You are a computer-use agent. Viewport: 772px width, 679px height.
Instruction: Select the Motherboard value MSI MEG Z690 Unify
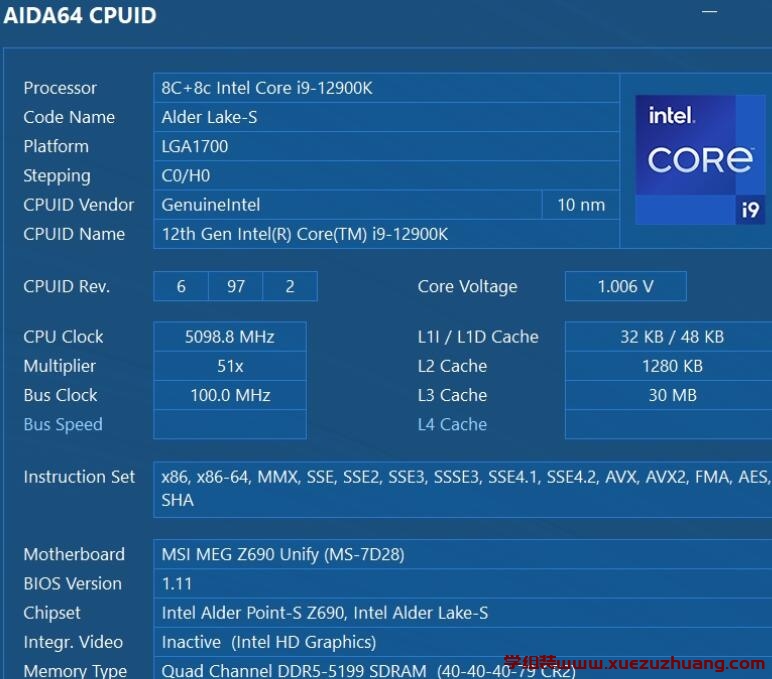coord(463,554)
